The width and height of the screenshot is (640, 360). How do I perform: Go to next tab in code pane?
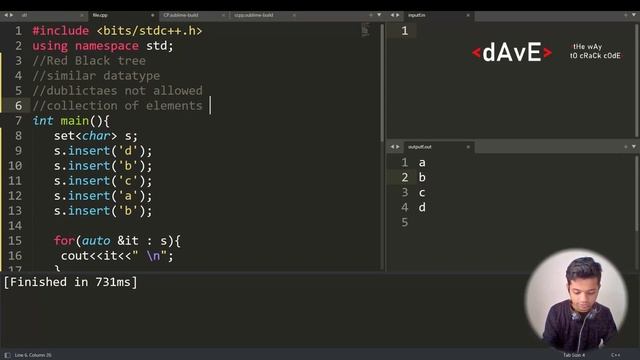(x=11, y=15)
